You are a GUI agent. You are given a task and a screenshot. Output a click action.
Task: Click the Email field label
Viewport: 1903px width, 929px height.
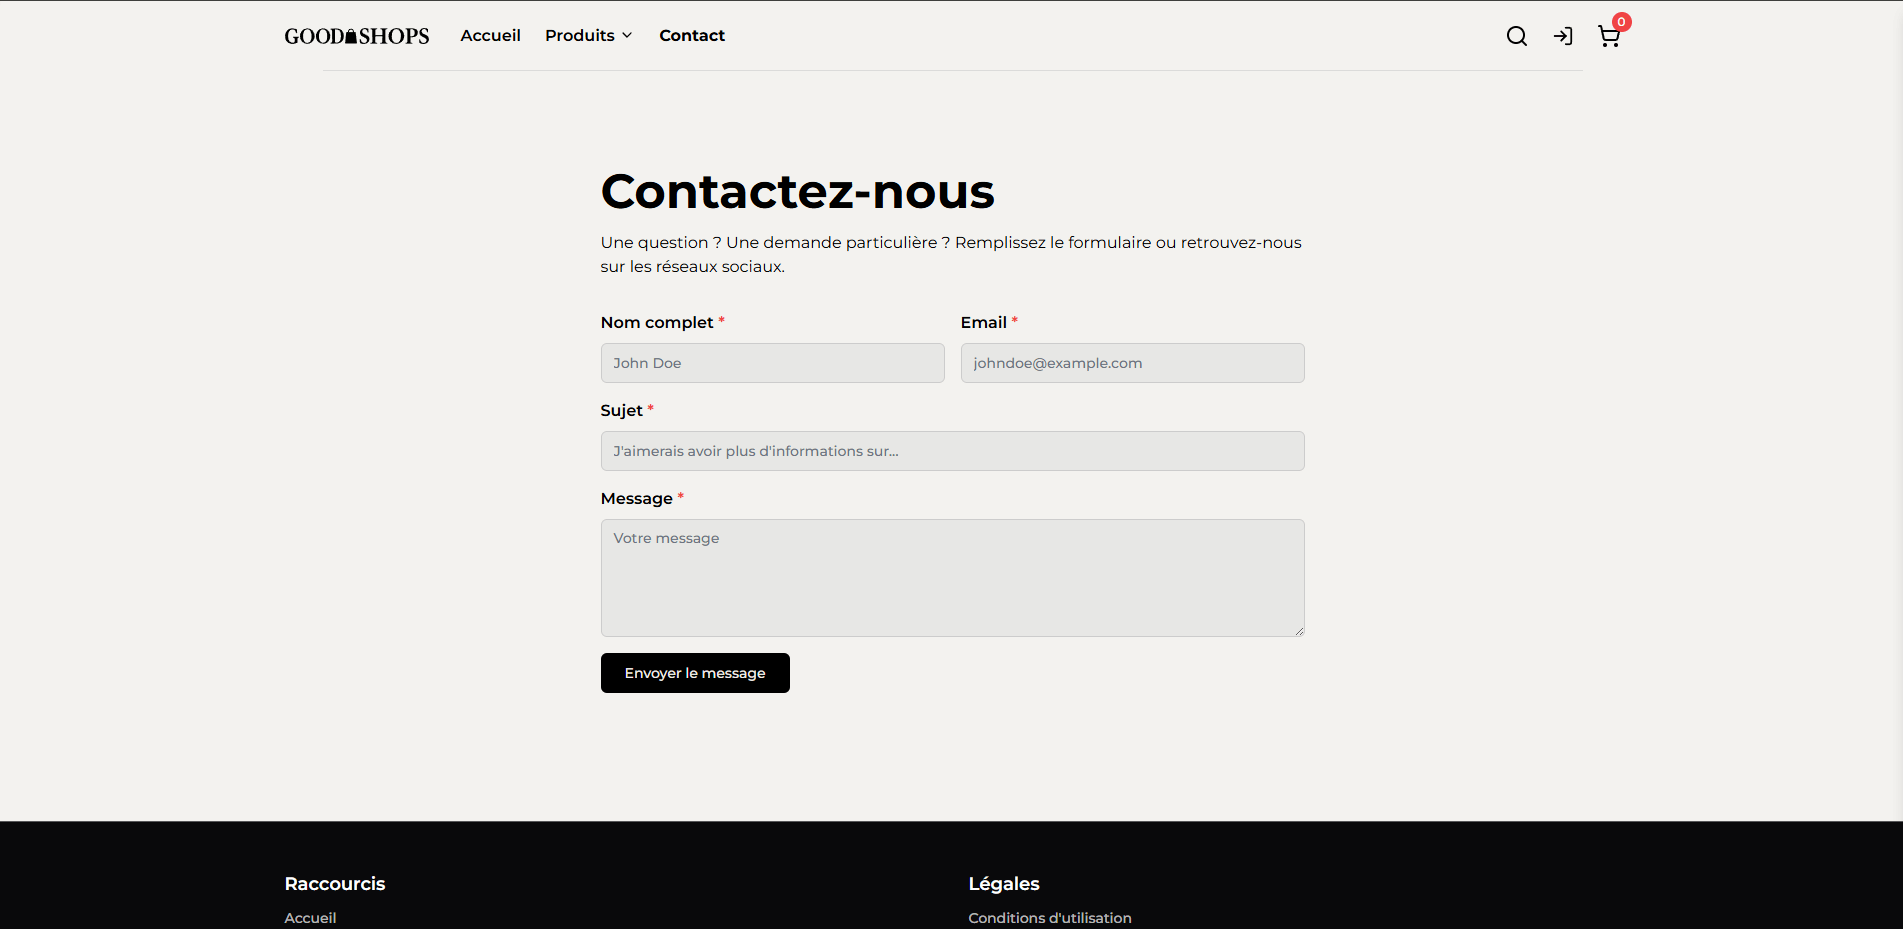[983, 322]
